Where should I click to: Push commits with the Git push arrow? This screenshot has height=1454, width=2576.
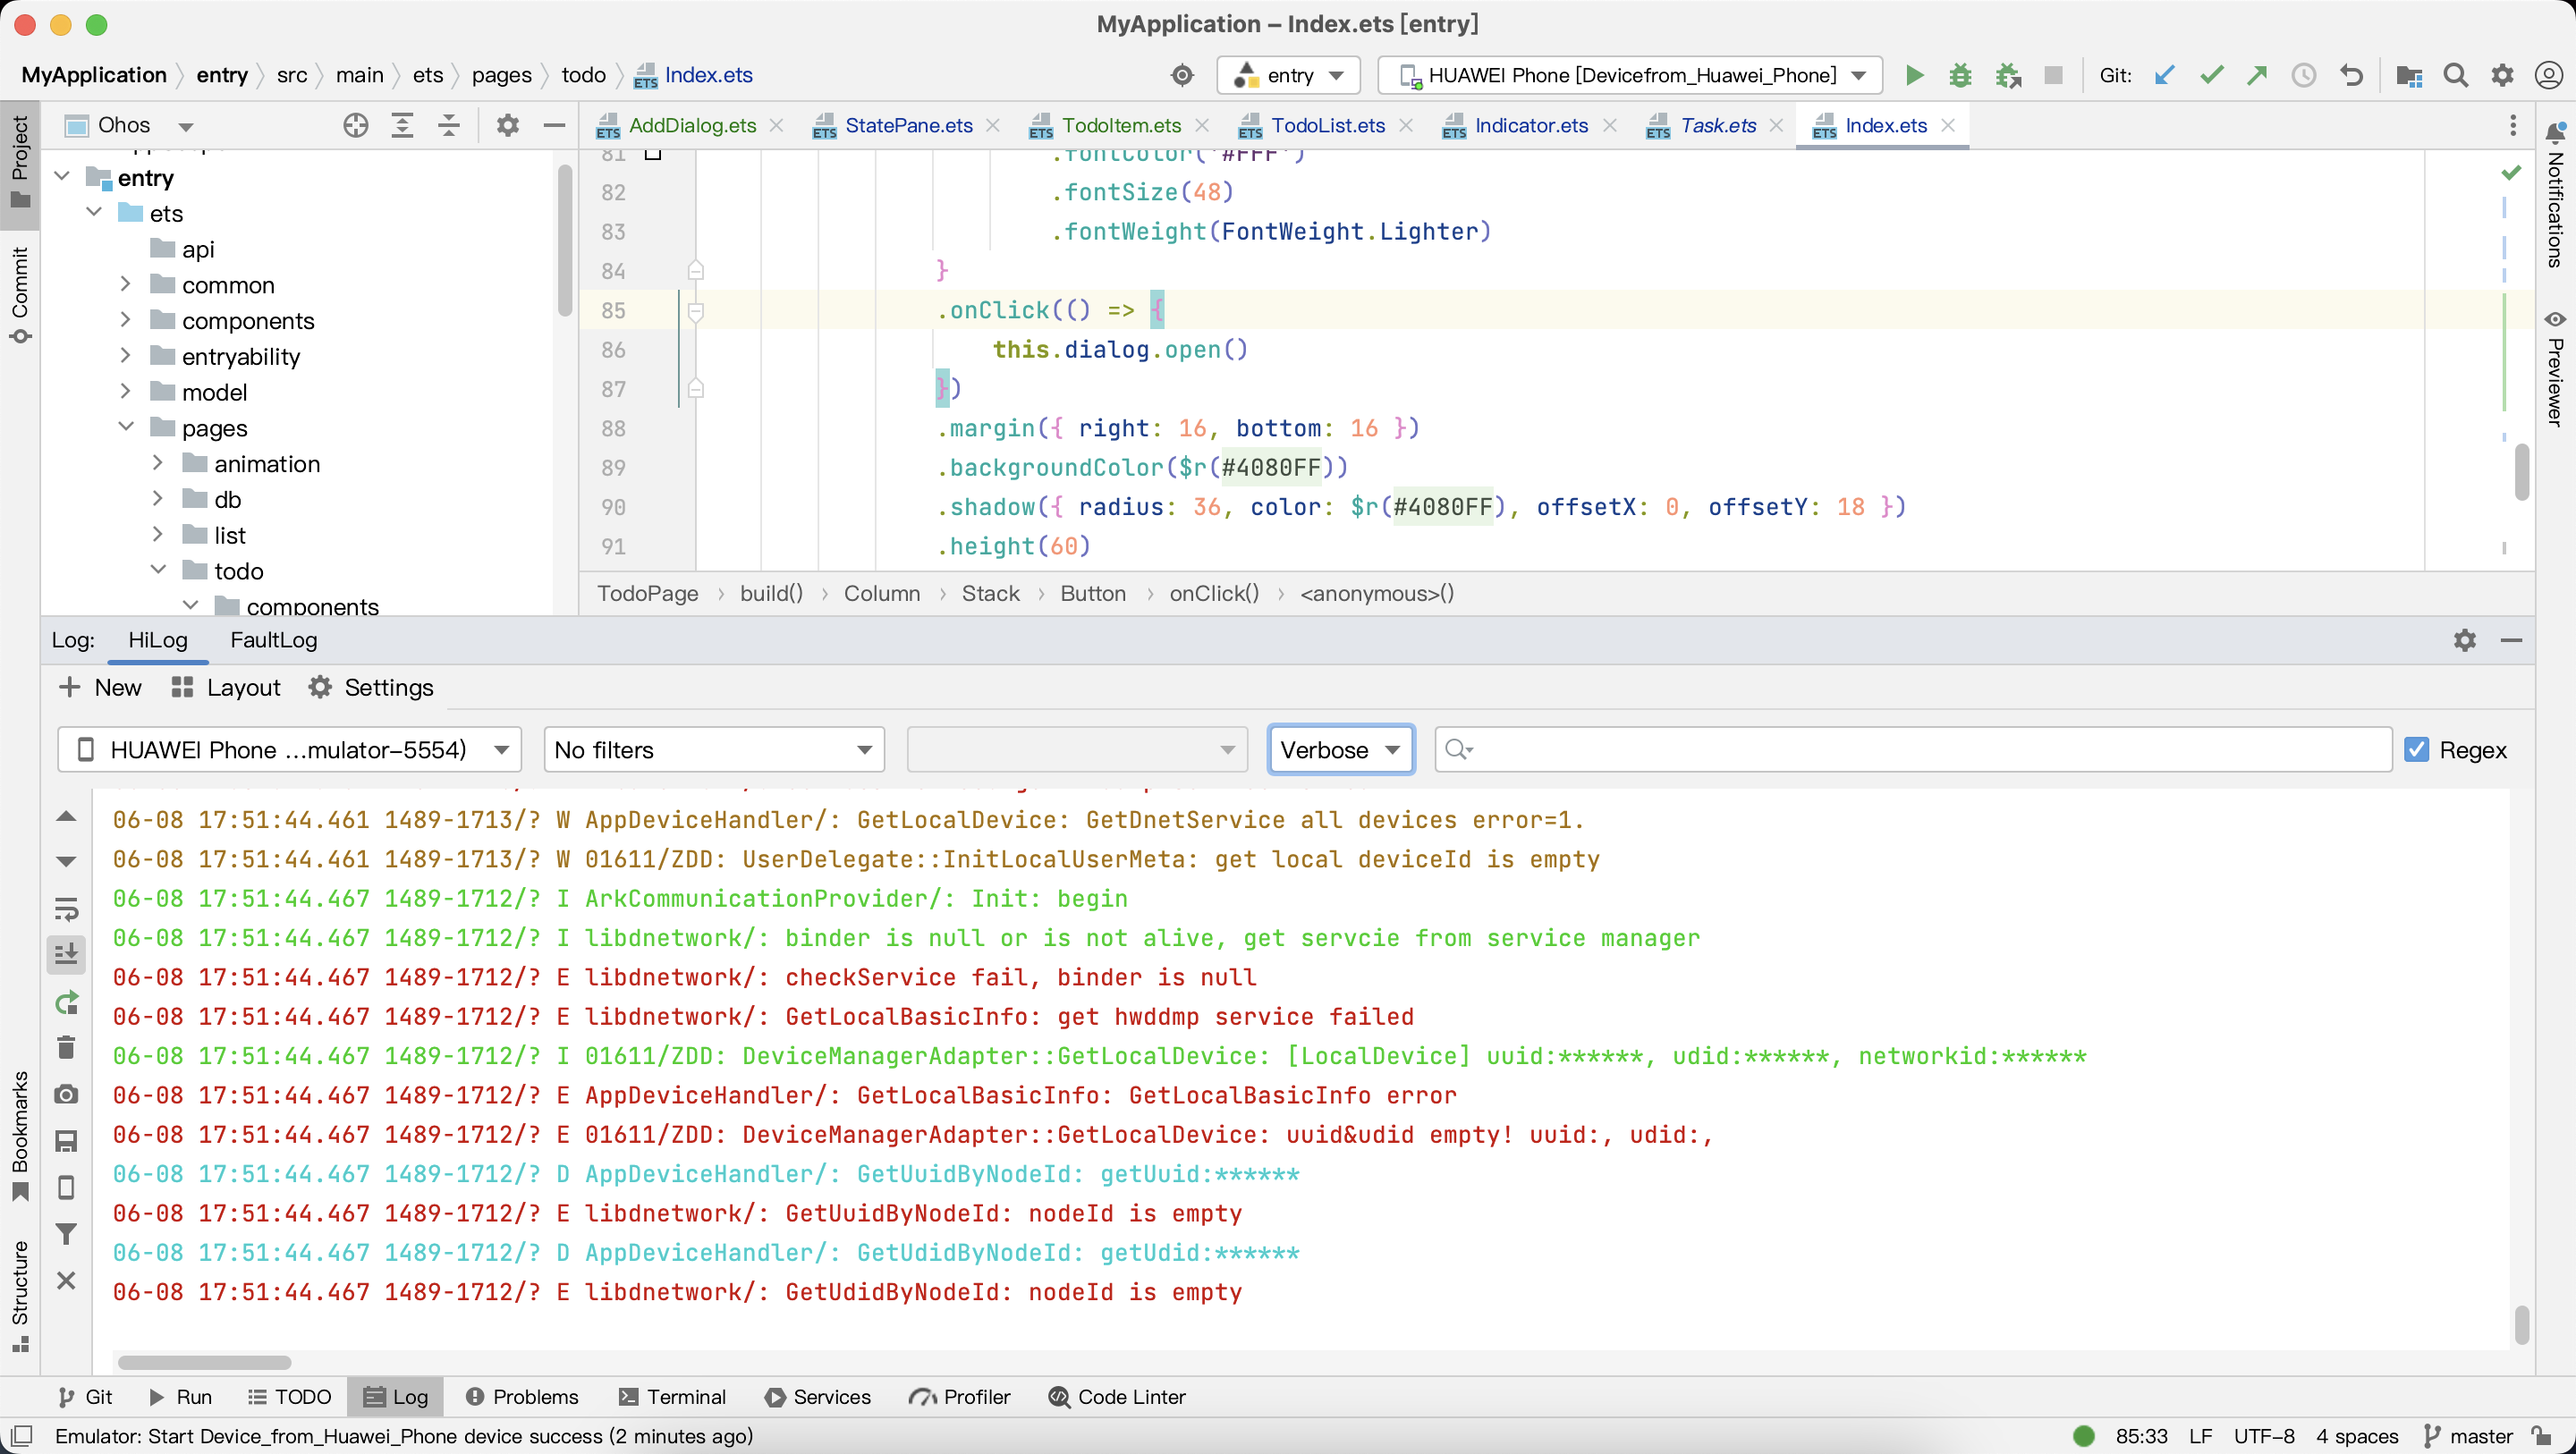pyautogui.click(x=2257, y=75)
